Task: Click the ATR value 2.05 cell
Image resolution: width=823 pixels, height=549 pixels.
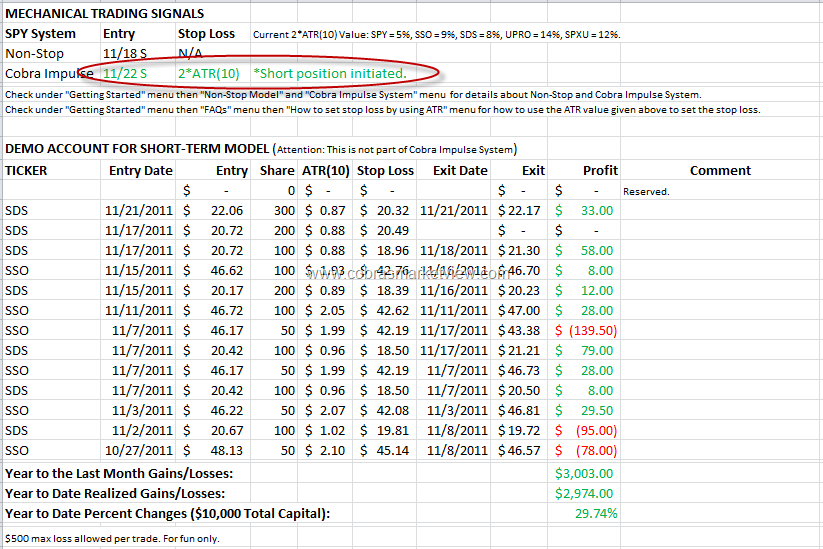Action: 325,310
